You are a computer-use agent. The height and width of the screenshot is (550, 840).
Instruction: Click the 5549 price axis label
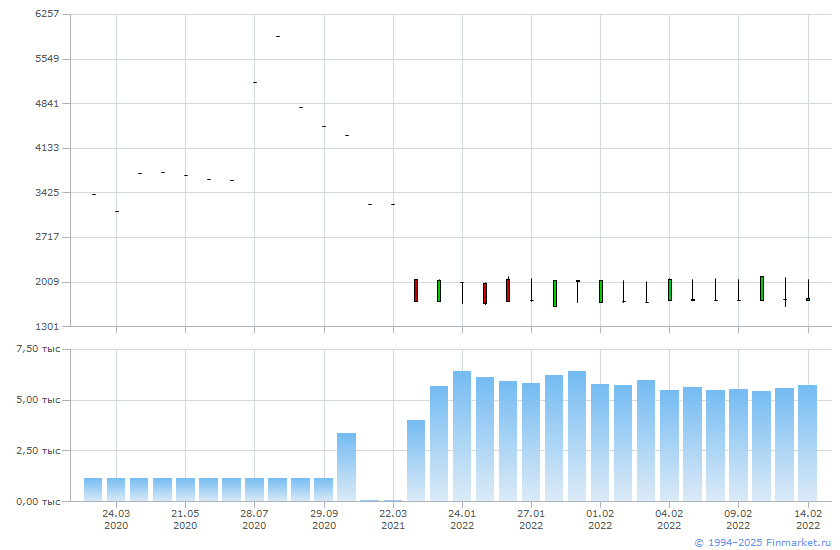point(47,58)
